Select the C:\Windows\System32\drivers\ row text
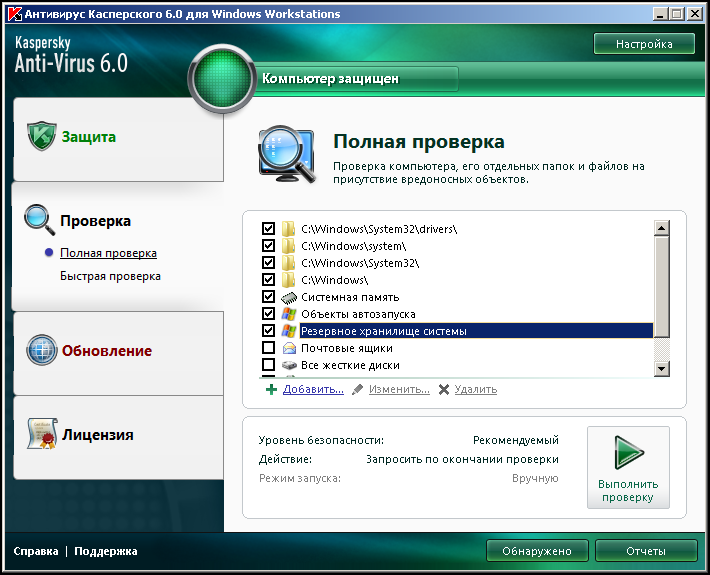The height and width of the screenshot is (575, 710). pyautogui.click(x=379, y=229)
